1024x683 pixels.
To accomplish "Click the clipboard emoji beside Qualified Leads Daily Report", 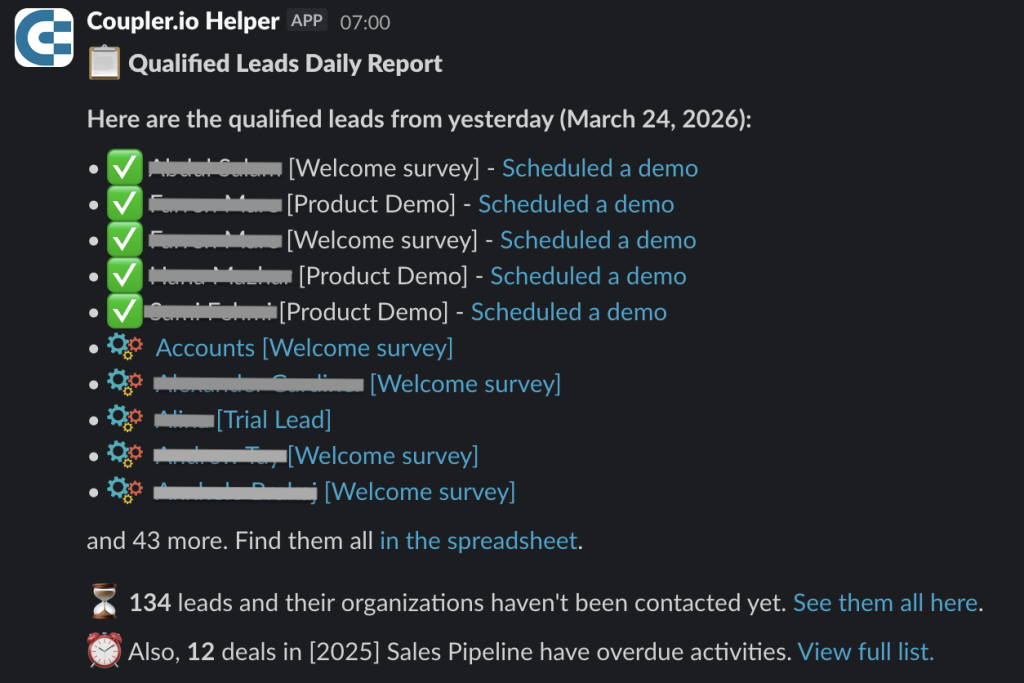I will pos(104,63).
